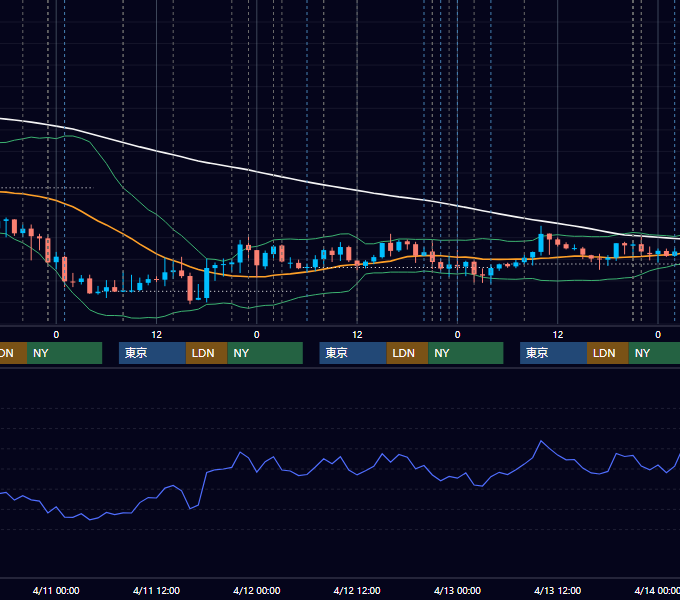680x600 pixels.
Task: Click the orange moving average line
Action: tap(121, 234)
